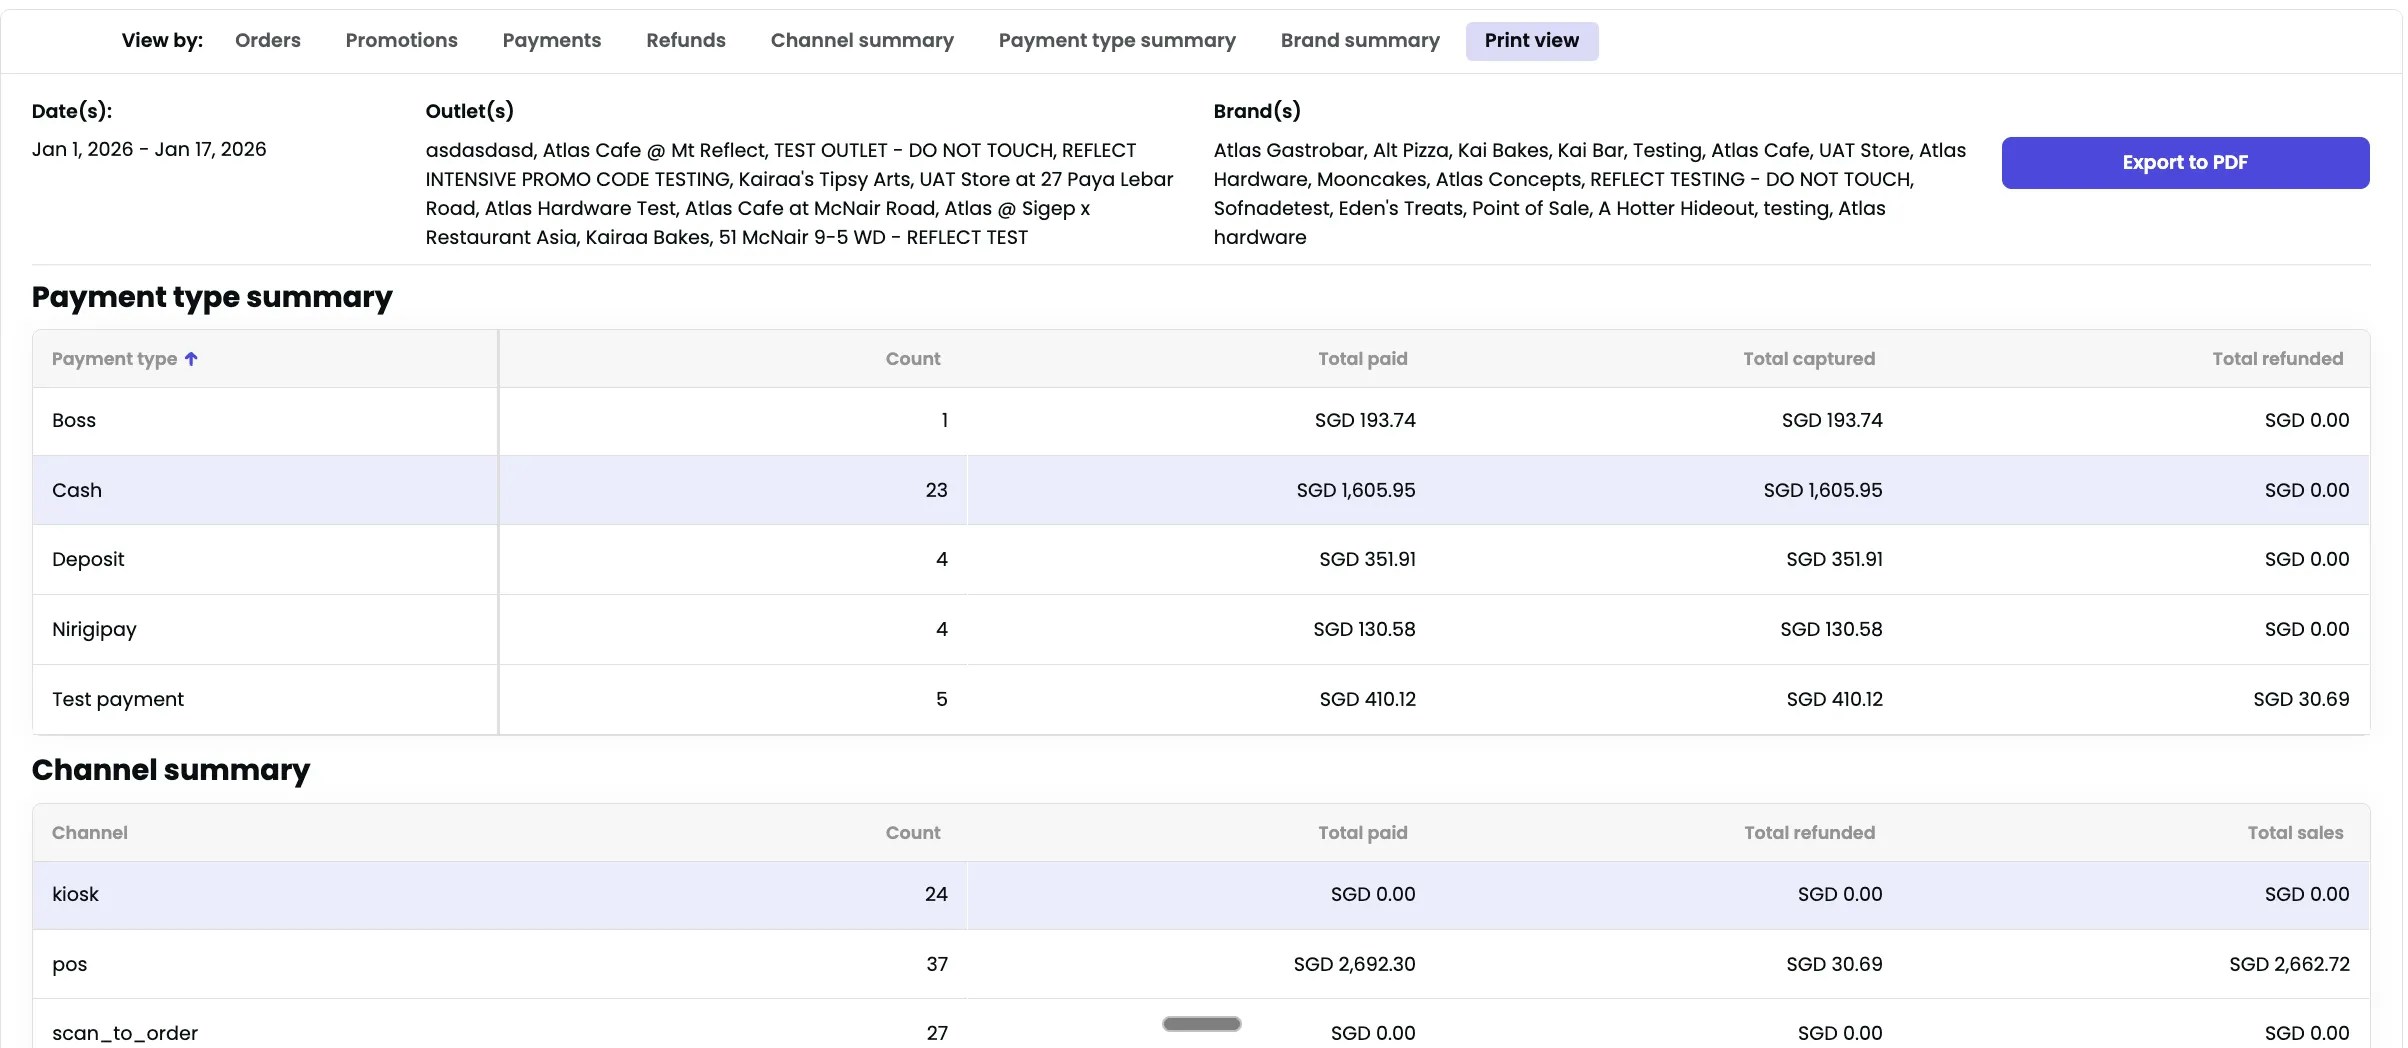
Task: Switch to the Refunds tab
Action: click(685, 40)
